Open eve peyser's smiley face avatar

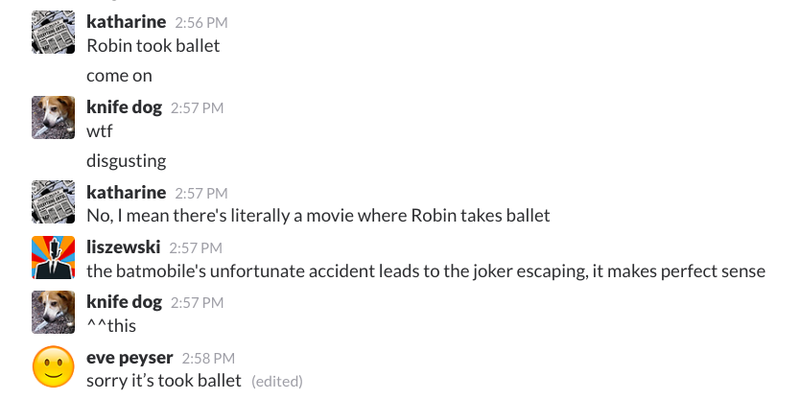[x=53, y=367]
